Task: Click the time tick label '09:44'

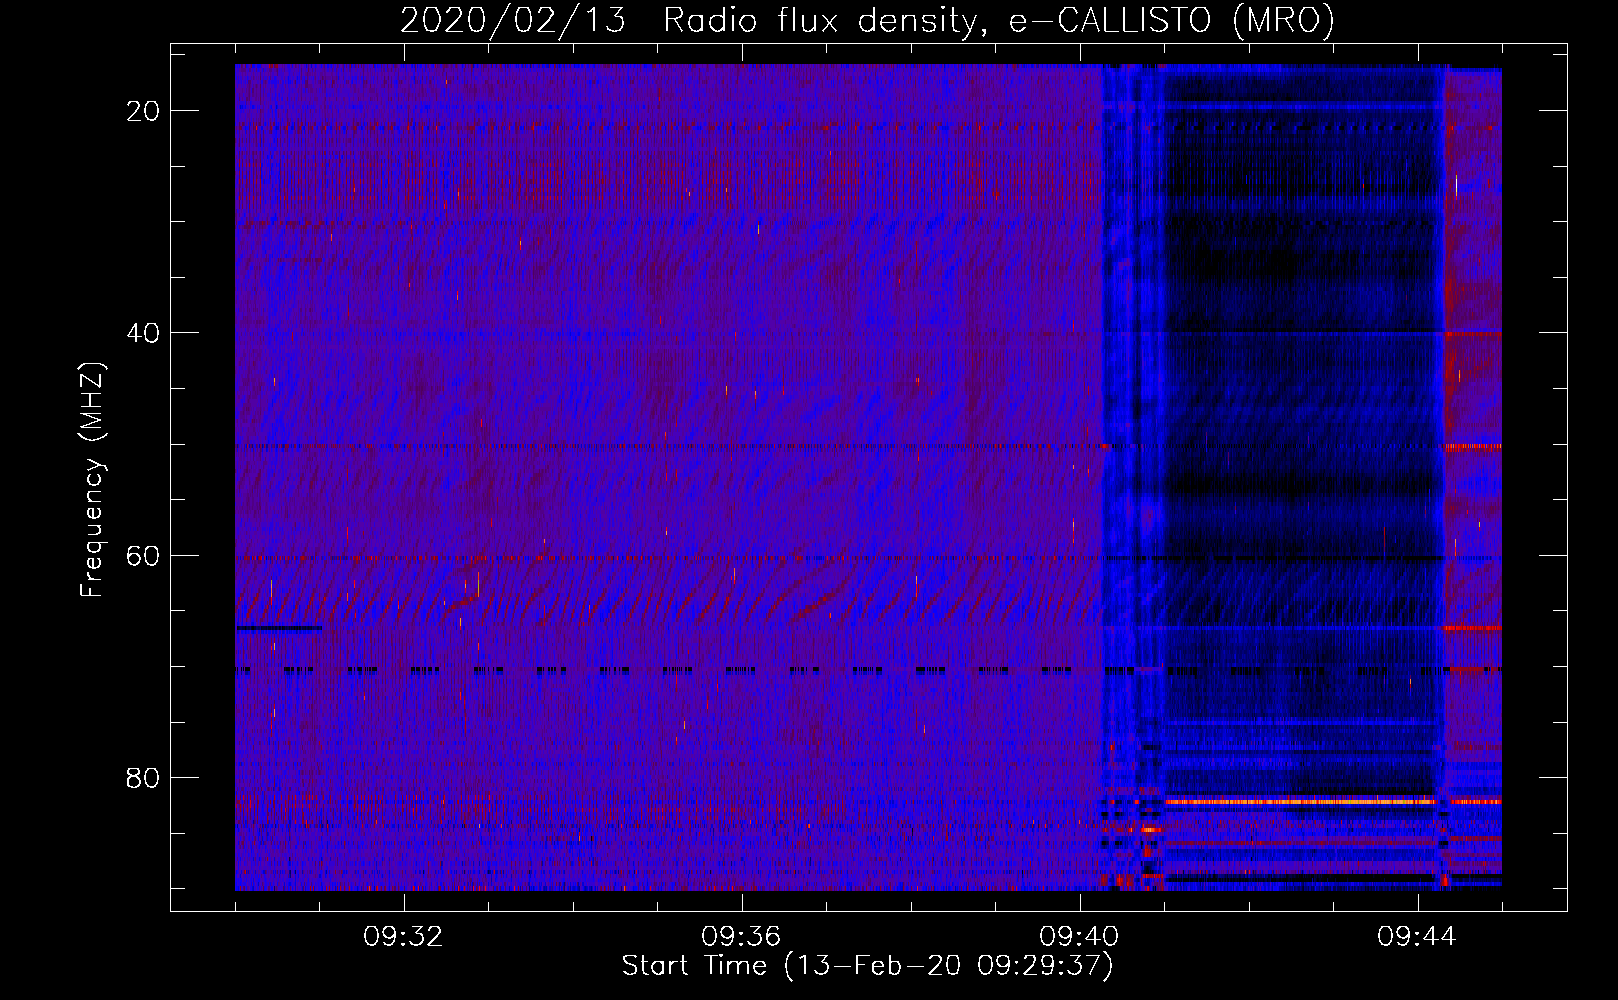Action: click(x=1418, y=937)
